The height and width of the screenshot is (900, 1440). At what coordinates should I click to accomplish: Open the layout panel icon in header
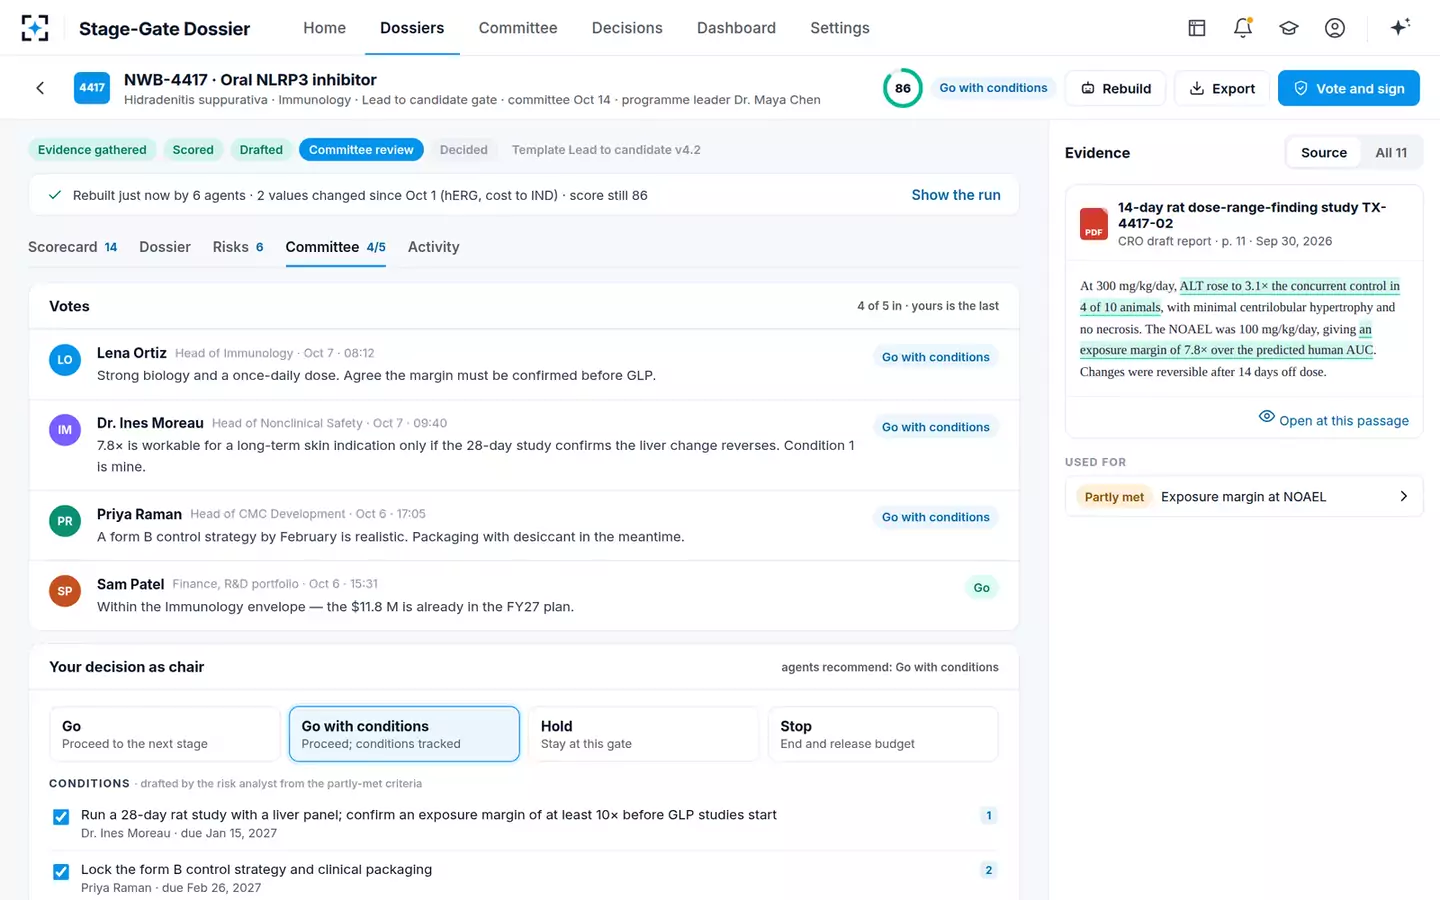coord(1197,28)
